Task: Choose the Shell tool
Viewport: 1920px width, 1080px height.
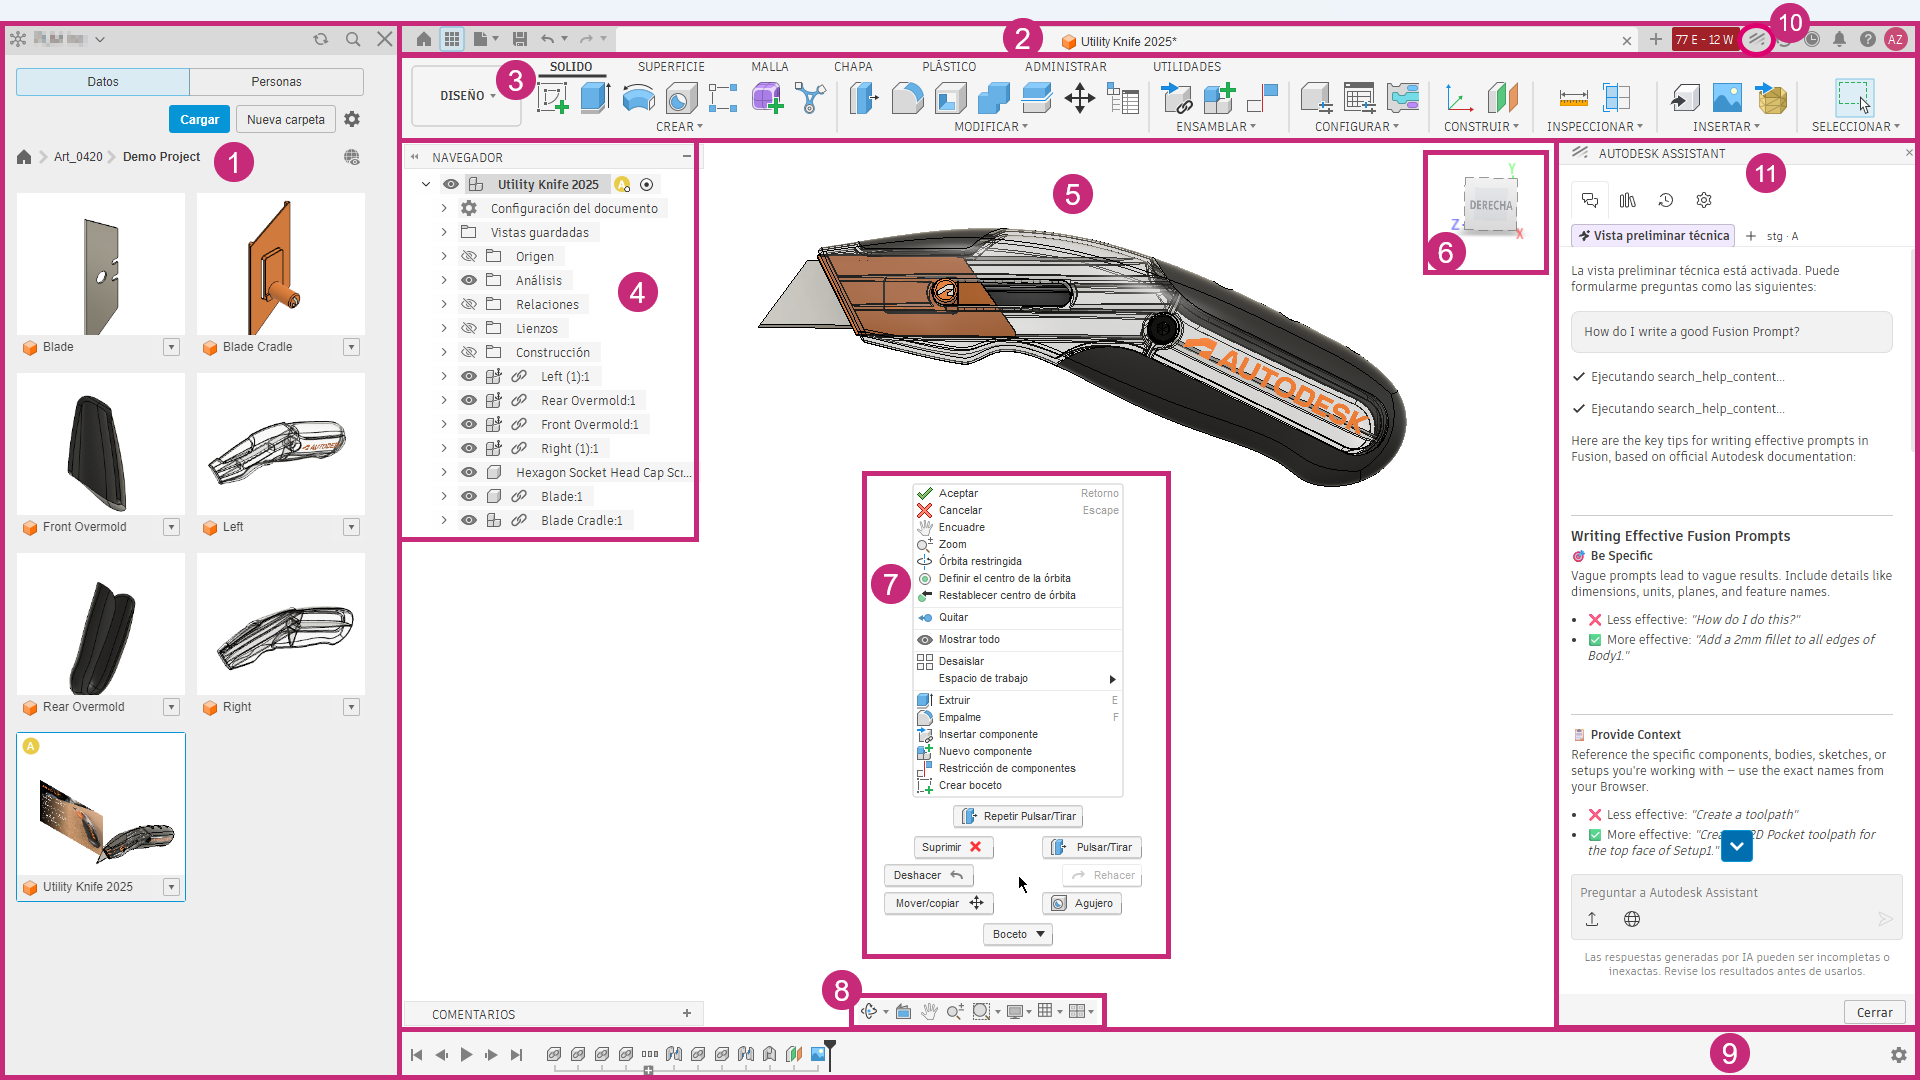Action: point(951,98)
